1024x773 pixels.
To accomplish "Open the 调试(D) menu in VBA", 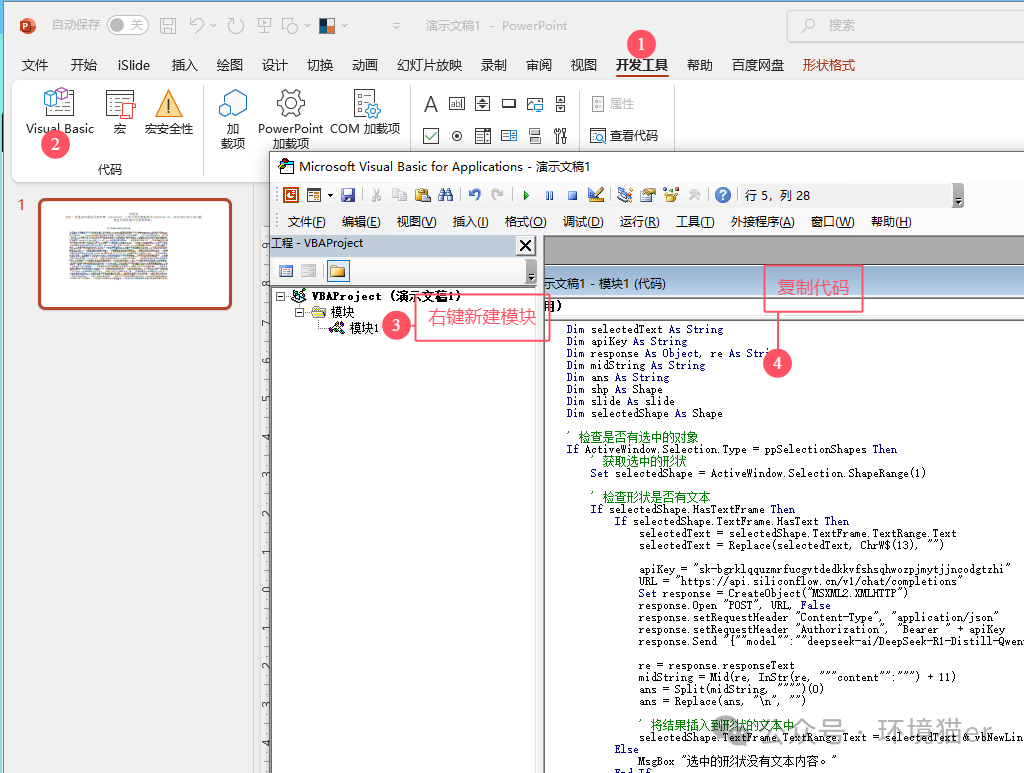I will [583, 222].
